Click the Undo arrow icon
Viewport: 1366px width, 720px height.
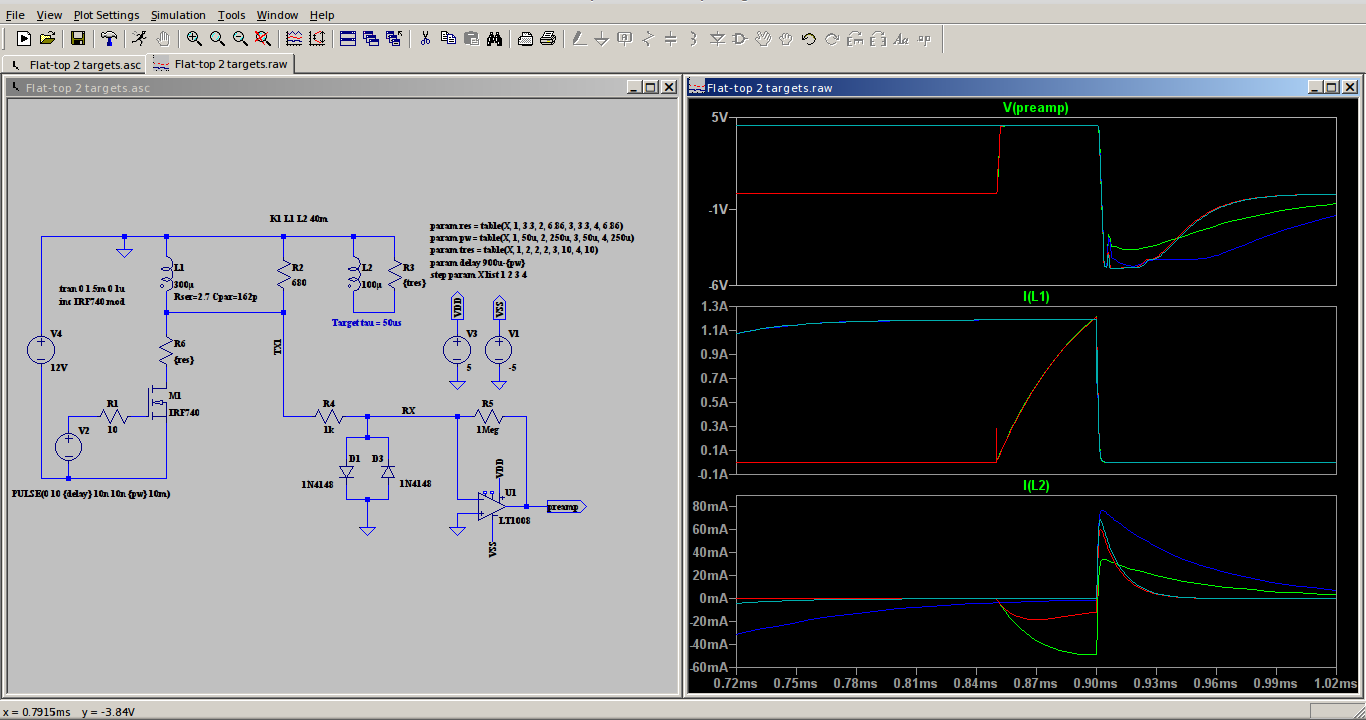pos(809,39)
